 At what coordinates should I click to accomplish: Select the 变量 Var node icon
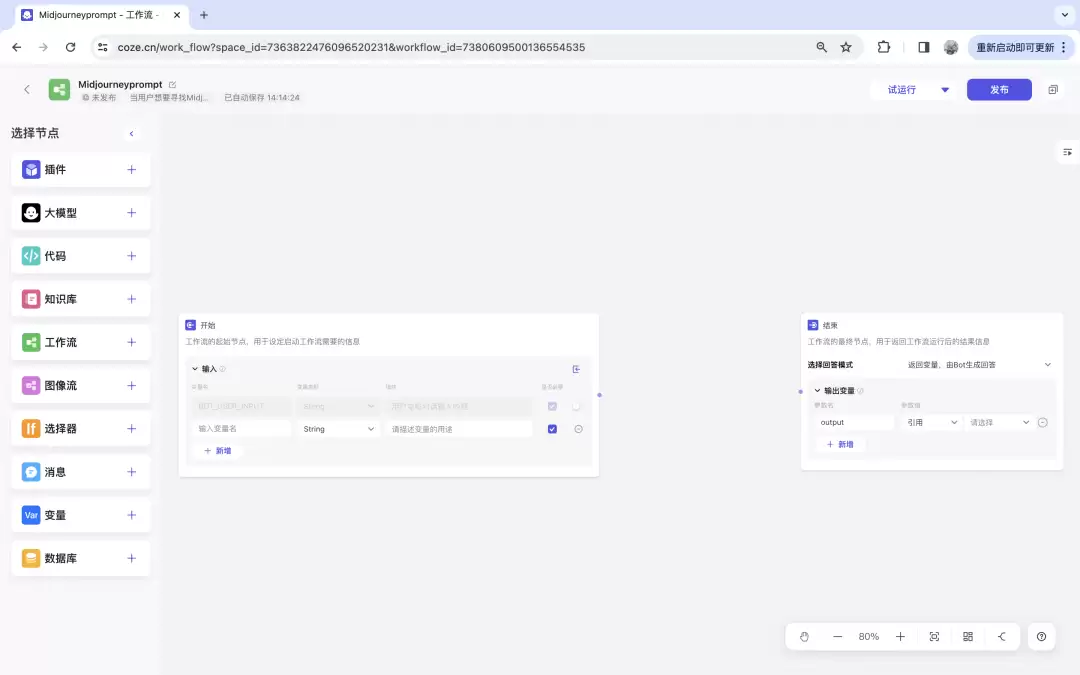click(31, 515)
